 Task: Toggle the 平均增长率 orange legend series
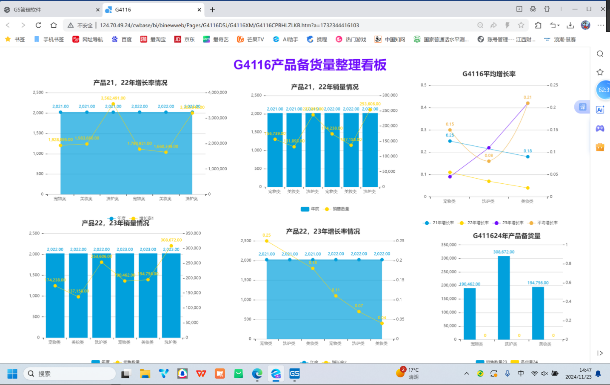click(543, 223)
